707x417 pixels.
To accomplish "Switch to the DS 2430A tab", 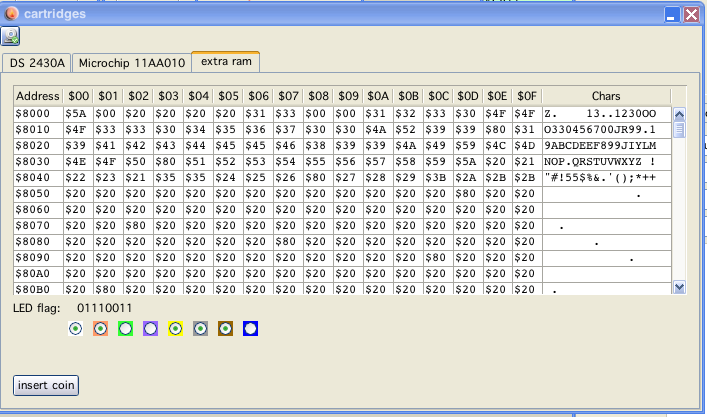I will click(x=36, y=63).
